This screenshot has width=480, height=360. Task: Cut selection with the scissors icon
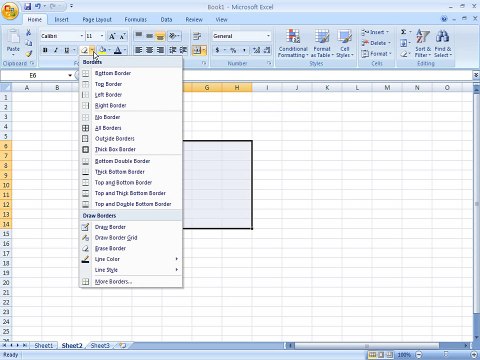click(x=29, y=32)
